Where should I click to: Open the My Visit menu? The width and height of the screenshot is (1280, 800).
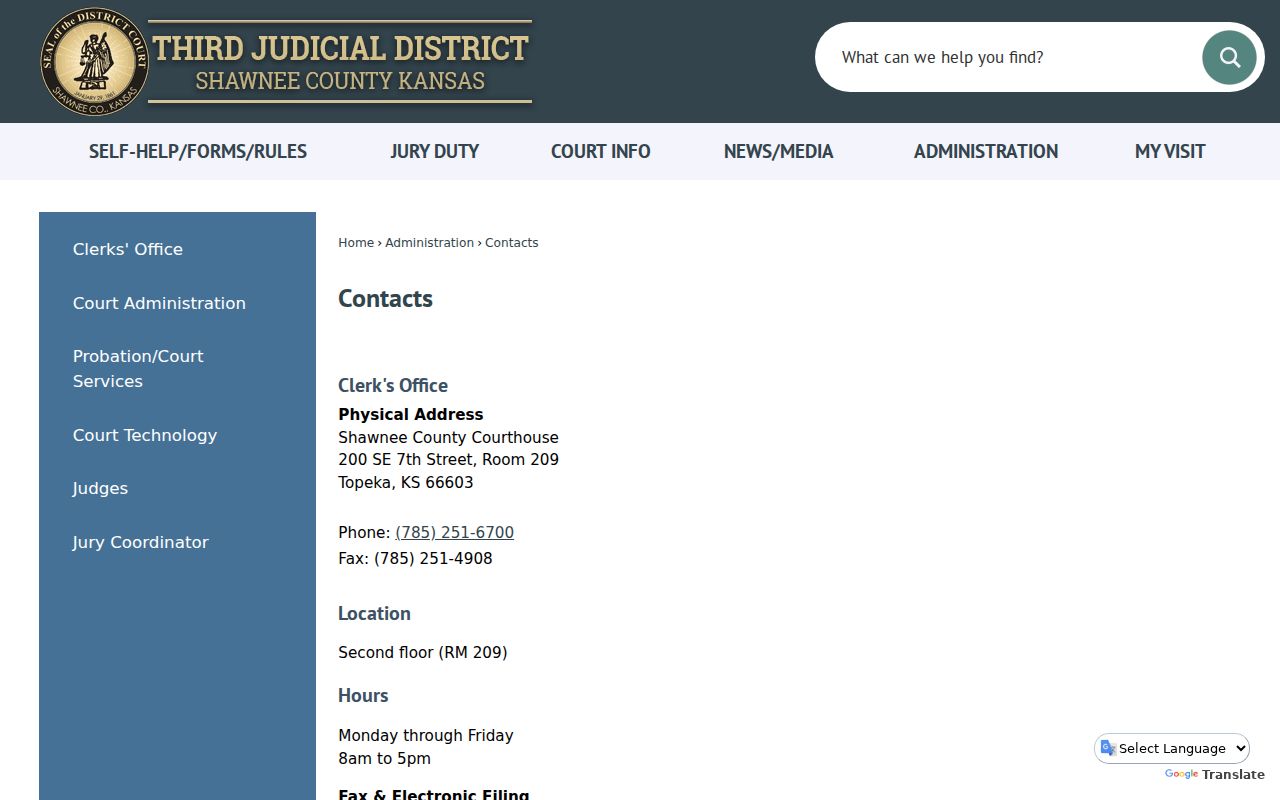(1170, 151)
